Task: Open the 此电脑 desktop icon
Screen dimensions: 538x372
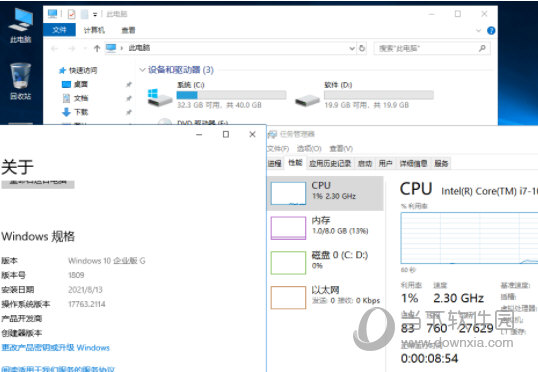Action: 21,26
